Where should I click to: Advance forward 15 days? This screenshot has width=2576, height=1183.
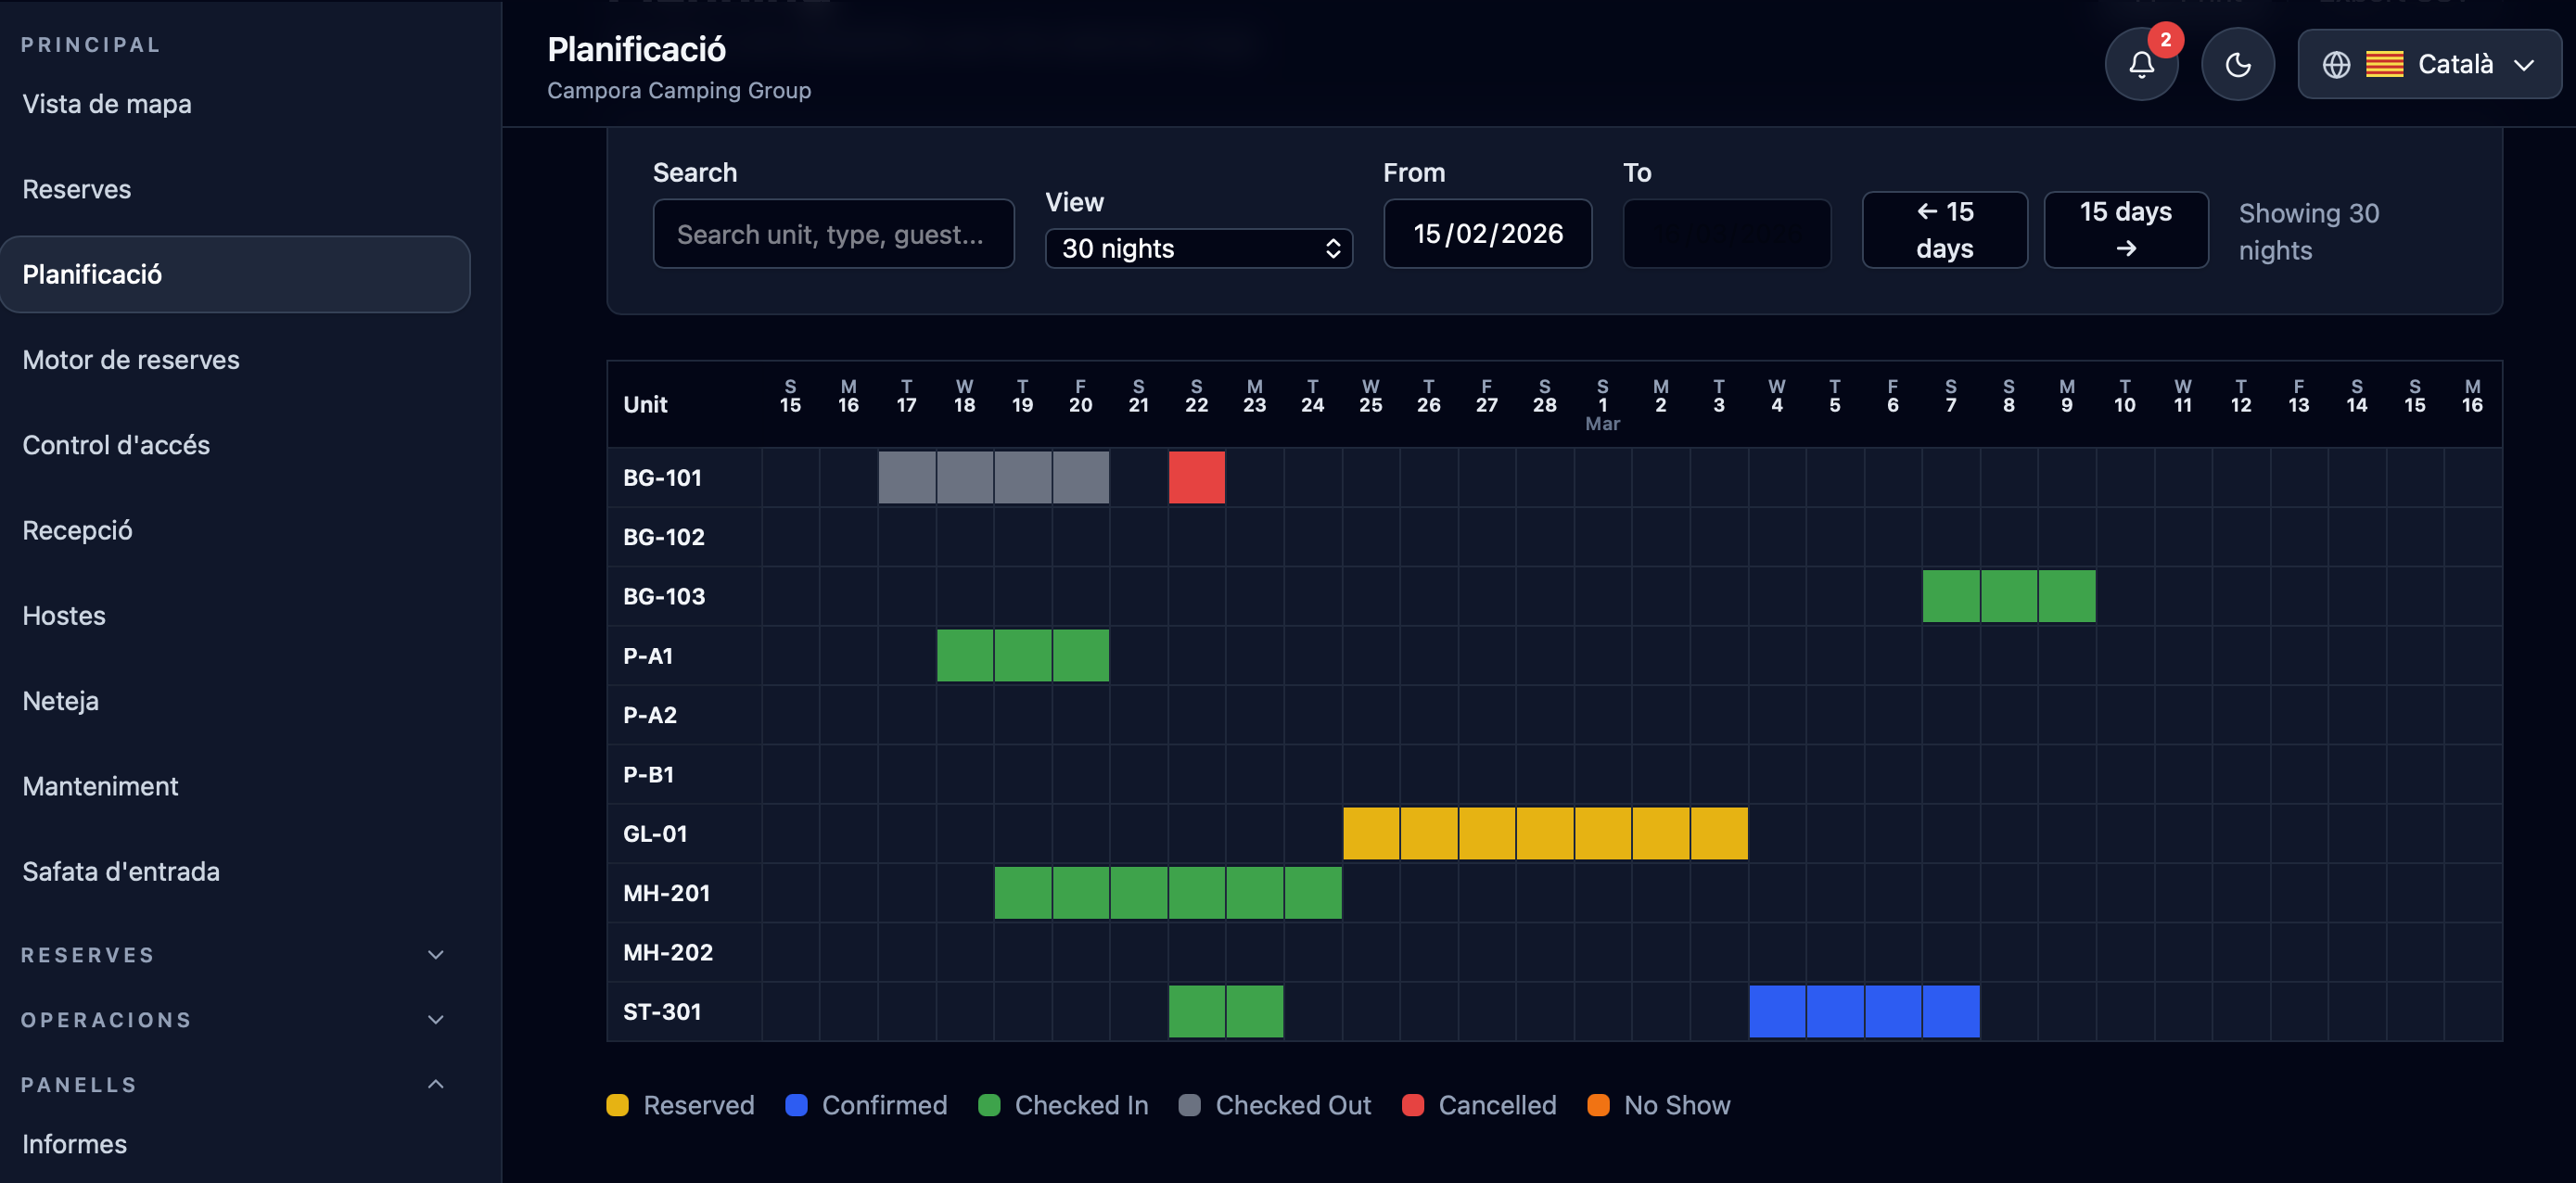pos(2125,230)
